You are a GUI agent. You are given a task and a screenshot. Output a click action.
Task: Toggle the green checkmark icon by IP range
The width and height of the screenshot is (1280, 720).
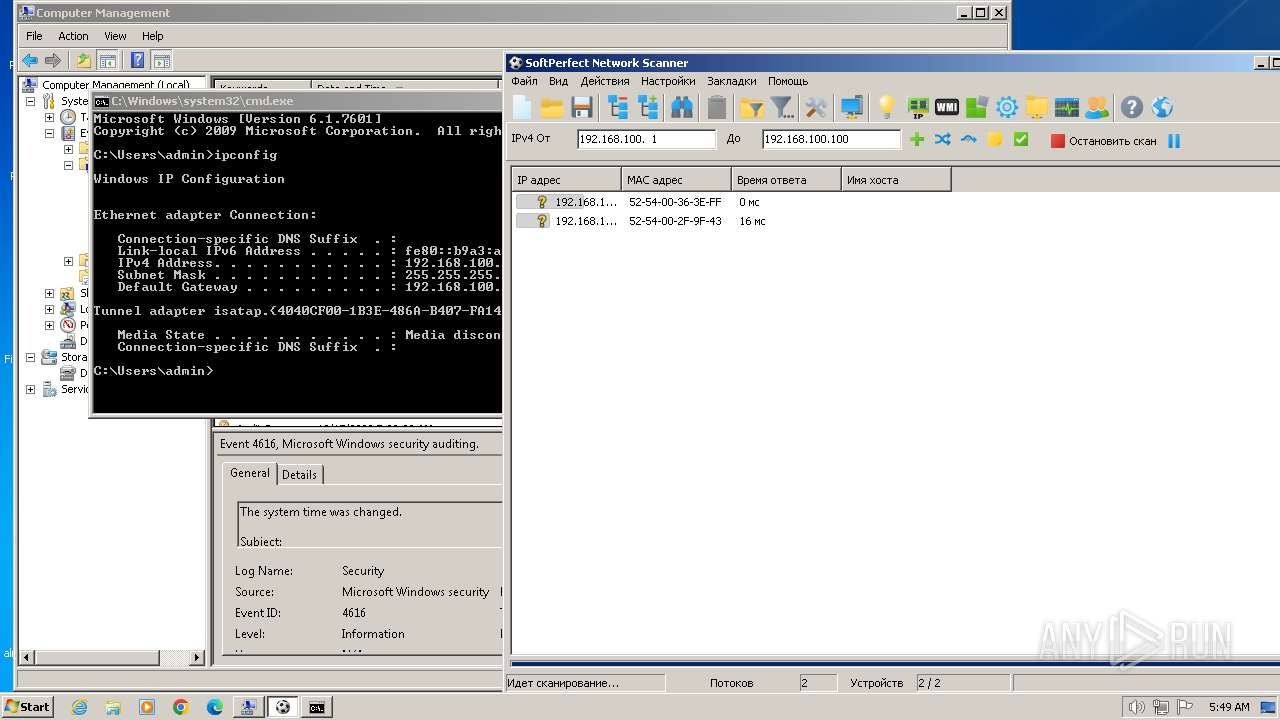coord(1020,139)
